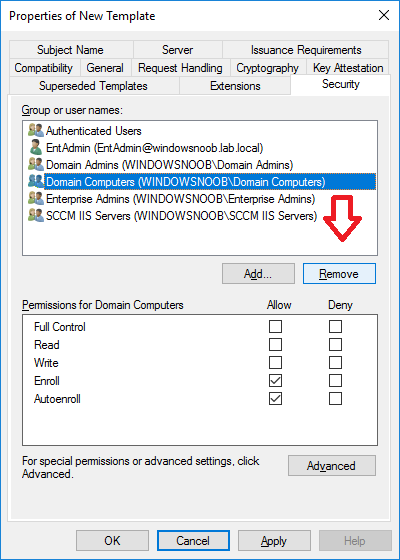This screenshot has width=400, height=560.
Task: Click the Domain Computers group icon
Action: [x=36, y=181]
